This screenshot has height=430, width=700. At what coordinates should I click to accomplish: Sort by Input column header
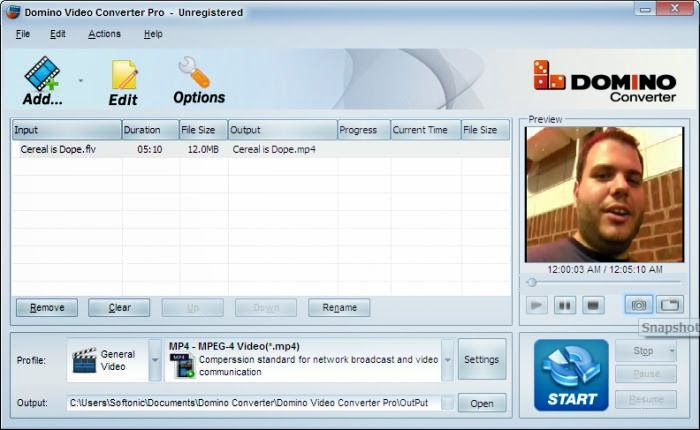(67, 130)
